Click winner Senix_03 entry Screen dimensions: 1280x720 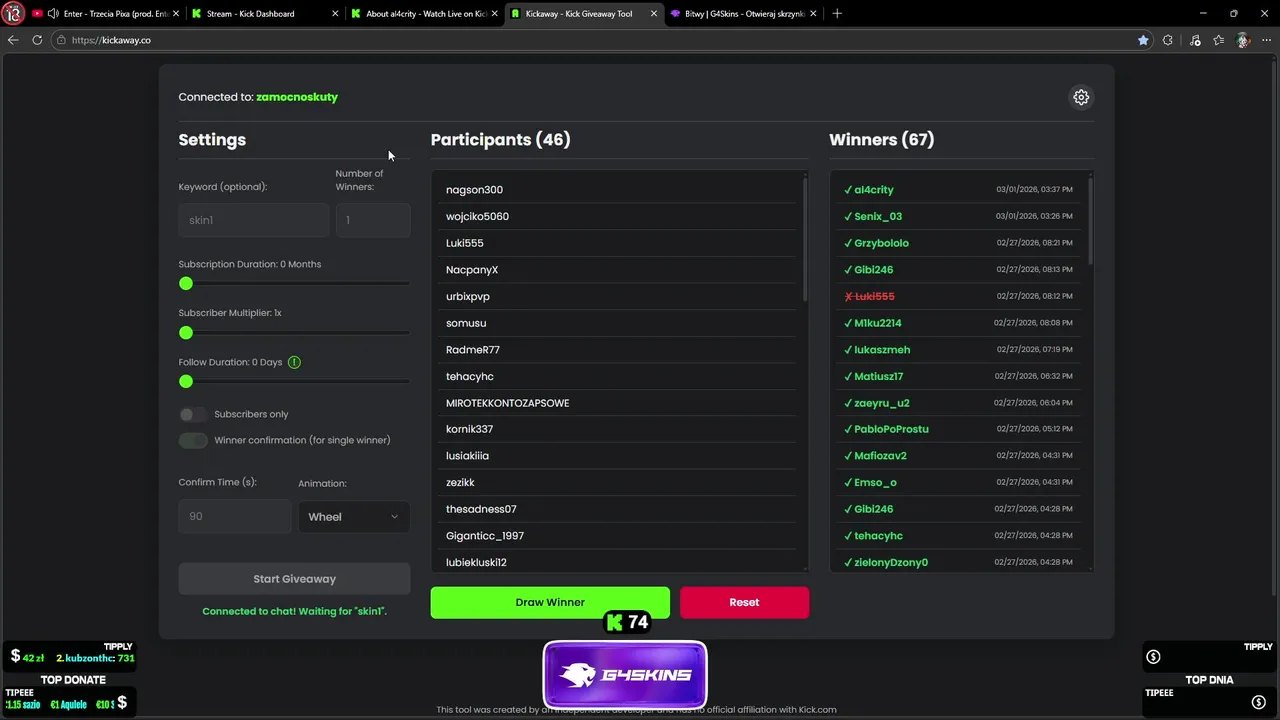click(958, 216)
